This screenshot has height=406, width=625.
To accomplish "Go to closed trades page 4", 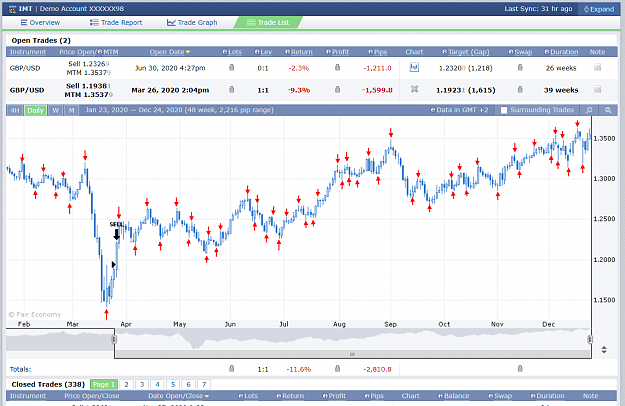I will pos(157,384).
